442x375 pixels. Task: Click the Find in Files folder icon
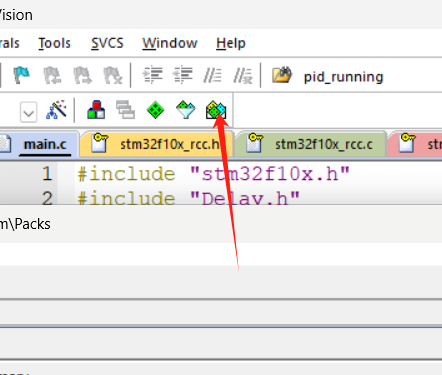pyautogui.click(x=282, y=75)
